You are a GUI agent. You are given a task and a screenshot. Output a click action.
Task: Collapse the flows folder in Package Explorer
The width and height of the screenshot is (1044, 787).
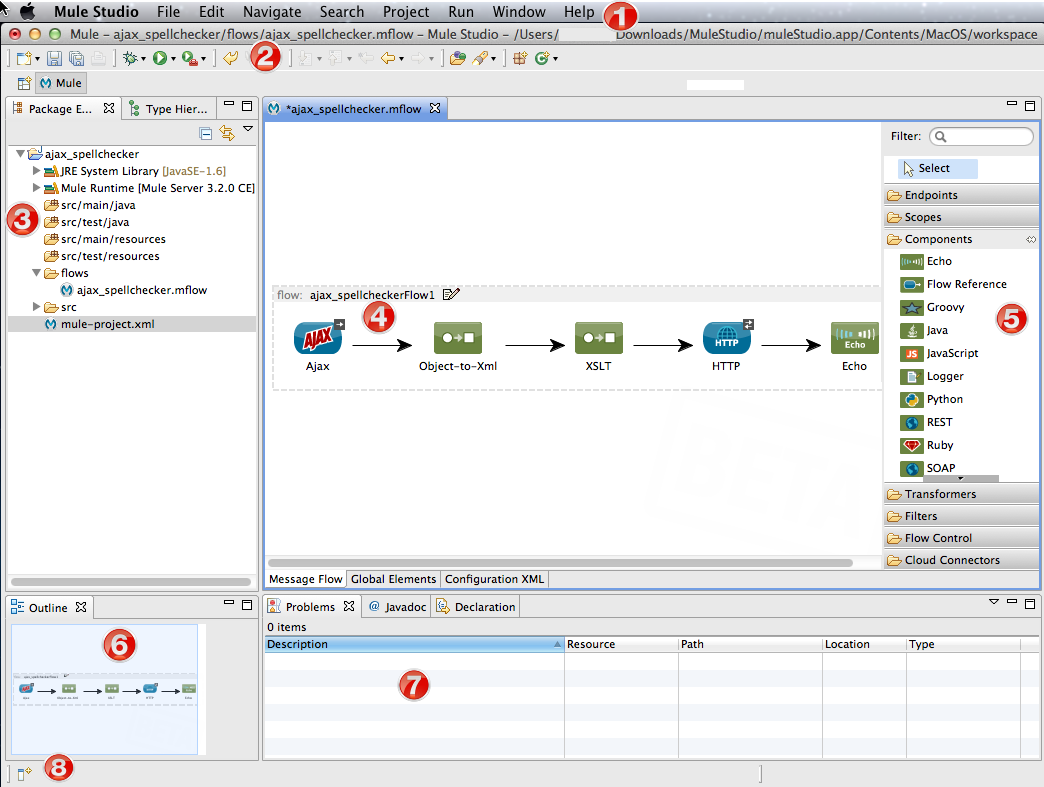37,273
